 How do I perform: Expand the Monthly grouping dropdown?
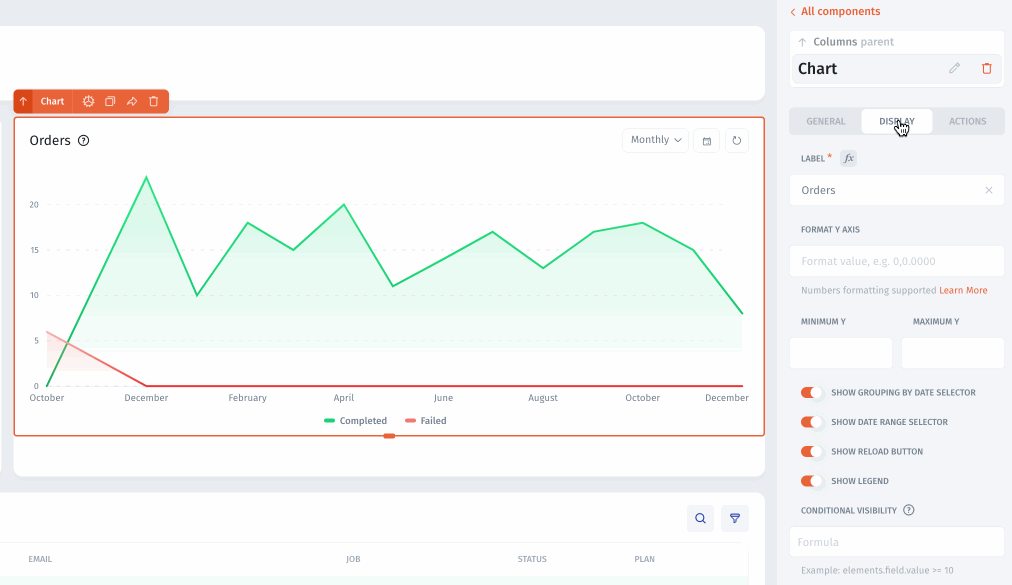655,140
